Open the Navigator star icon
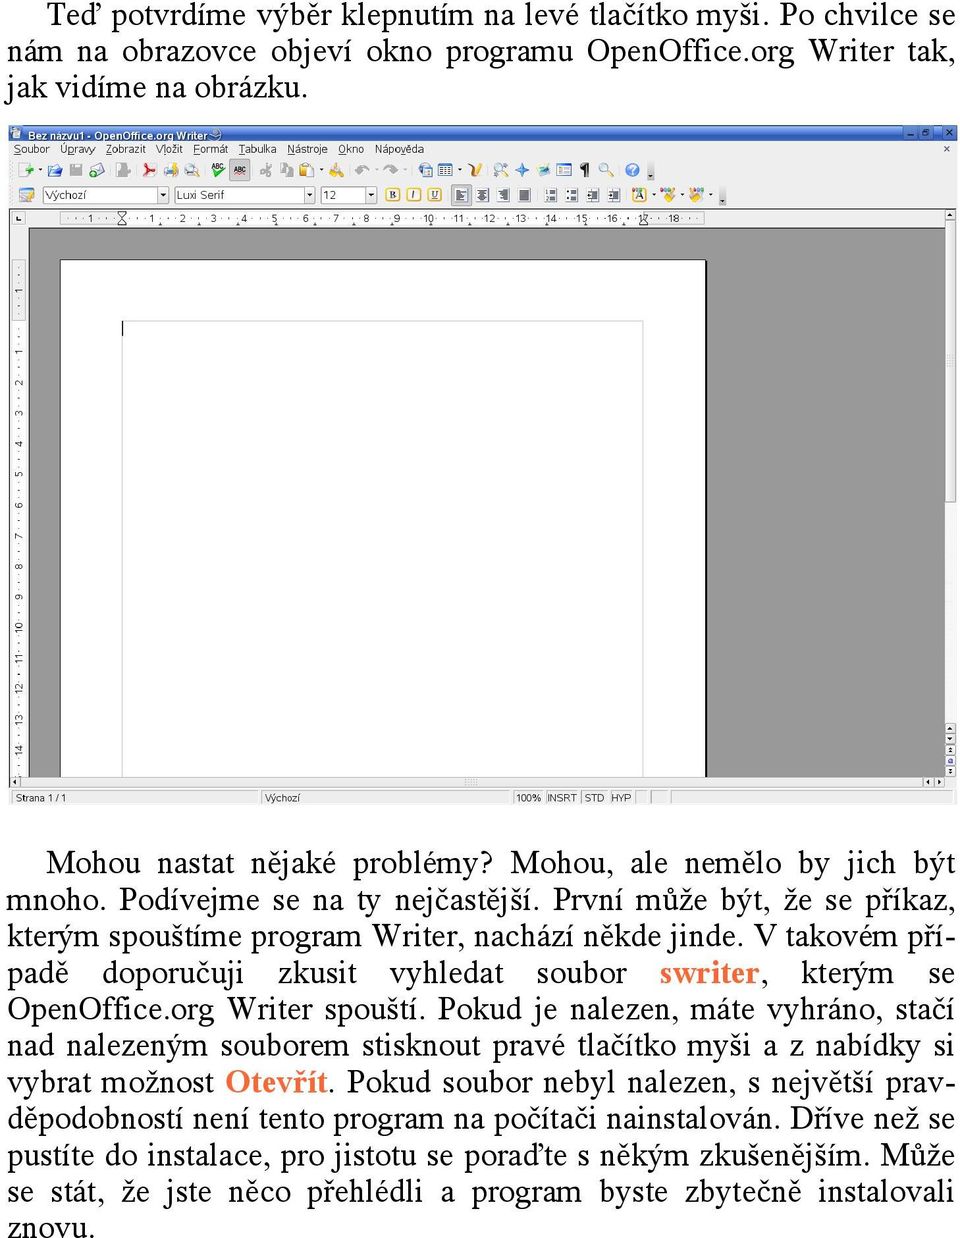 click(x=522, y=170)
